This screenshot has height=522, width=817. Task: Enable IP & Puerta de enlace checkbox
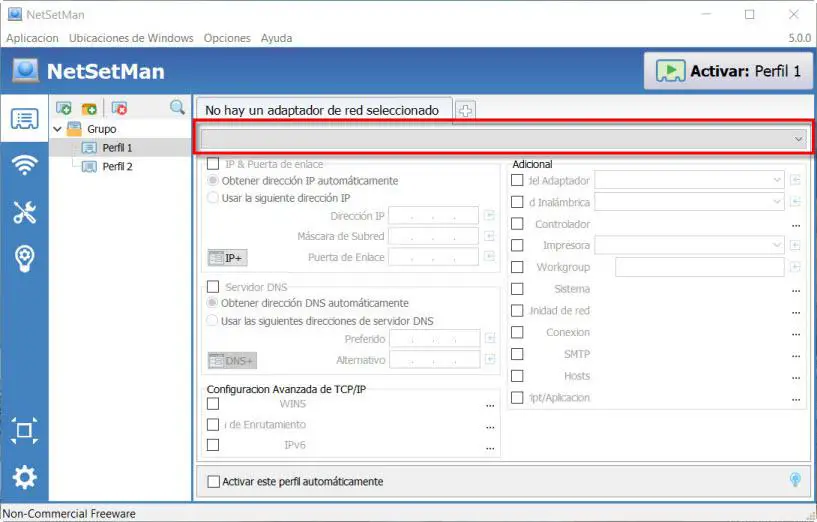coord(213,164)
